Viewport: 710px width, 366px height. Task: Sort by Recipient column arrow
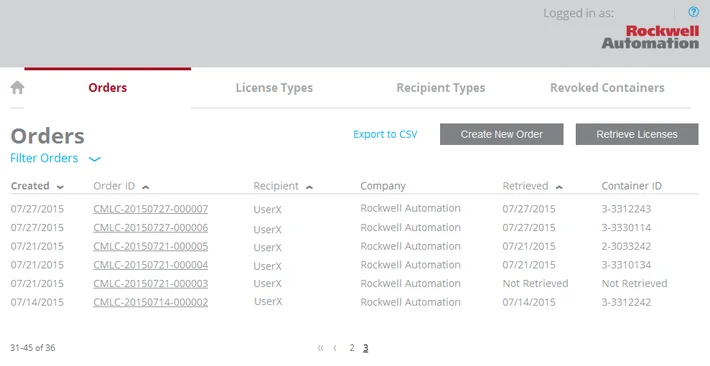tap(309, 187)
